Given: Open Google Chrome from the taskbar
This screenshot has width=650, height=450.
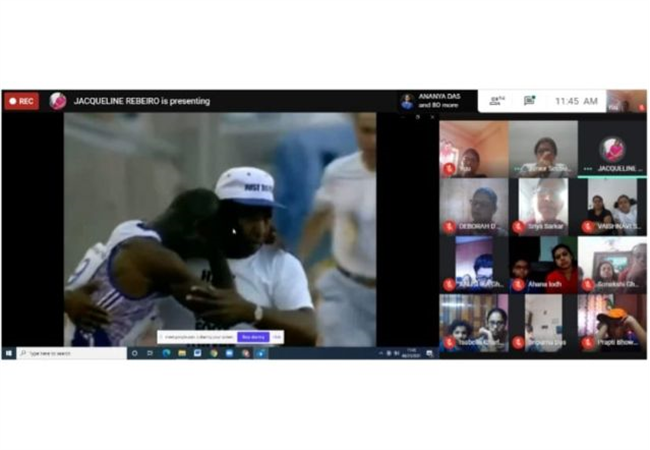Looking at the screenshot, I should click(x=214, y=353).
